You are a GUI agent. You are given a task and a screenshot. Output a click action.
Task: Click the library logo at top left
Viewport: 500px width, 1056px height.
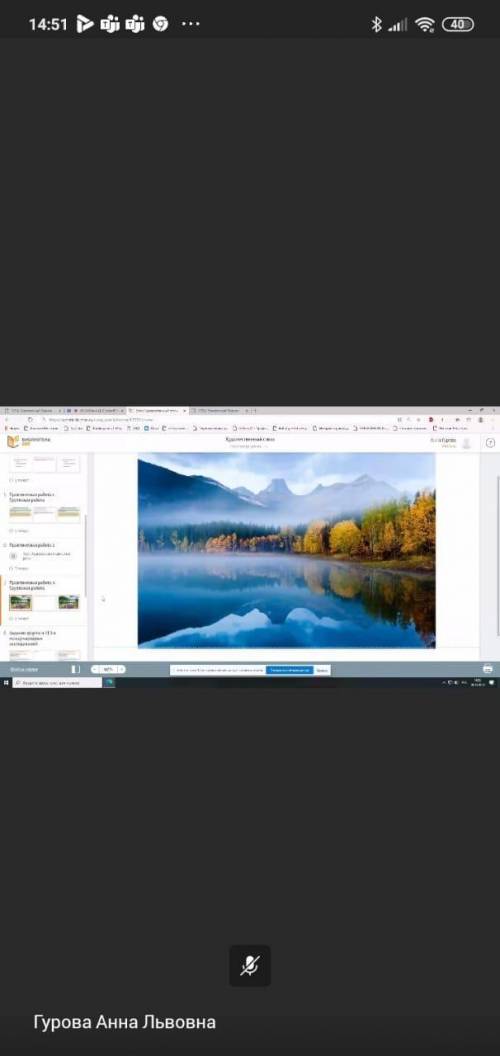[x=19, y=441]
